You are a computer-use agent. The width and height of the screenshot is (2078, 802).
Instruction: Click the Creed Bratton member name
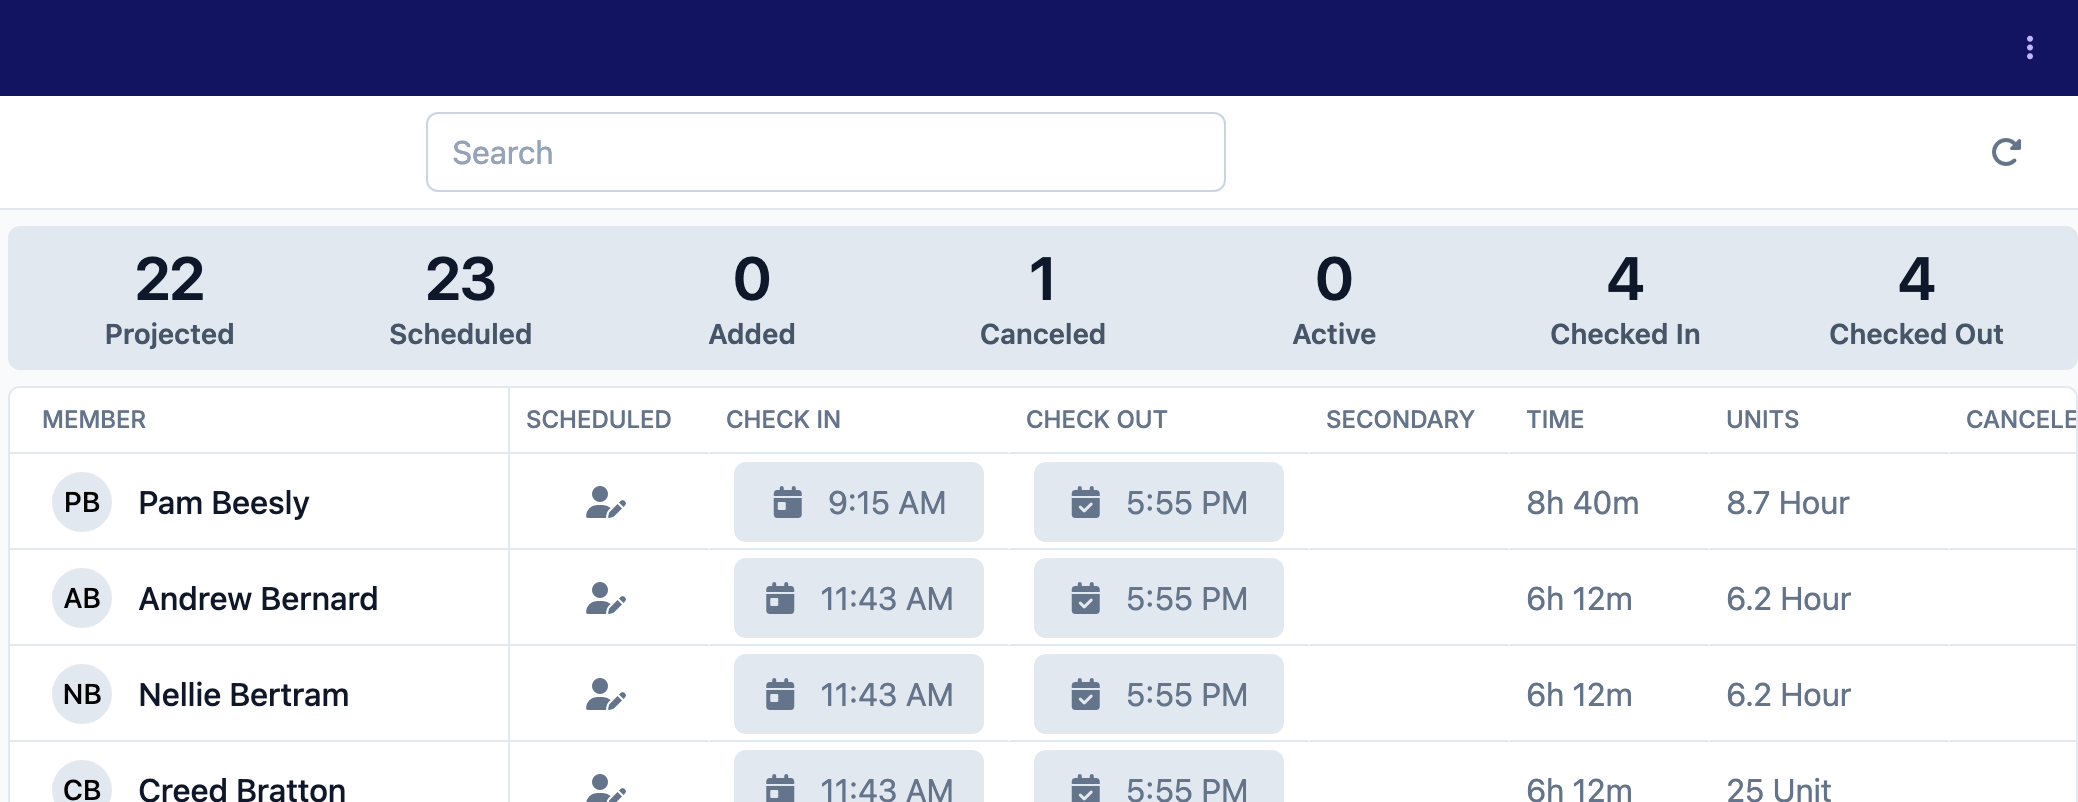tap(242, 788)
